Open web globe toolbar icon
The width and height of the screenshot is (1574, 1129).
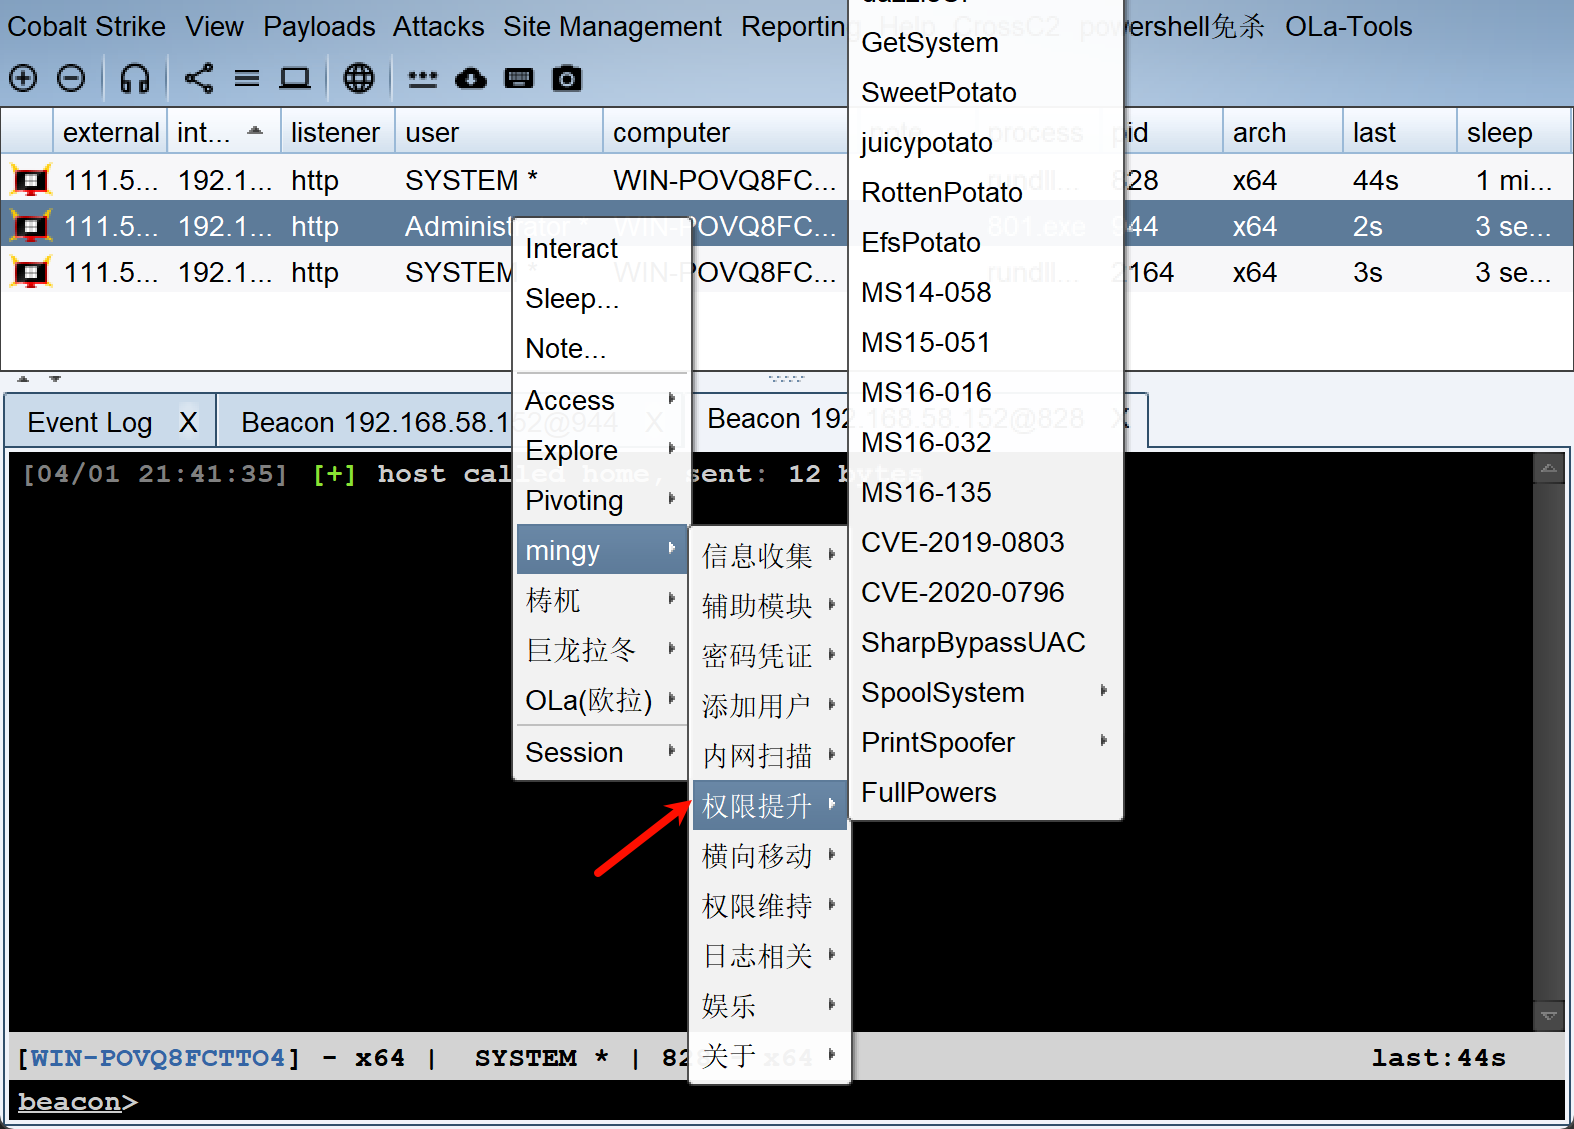[359, 78]
